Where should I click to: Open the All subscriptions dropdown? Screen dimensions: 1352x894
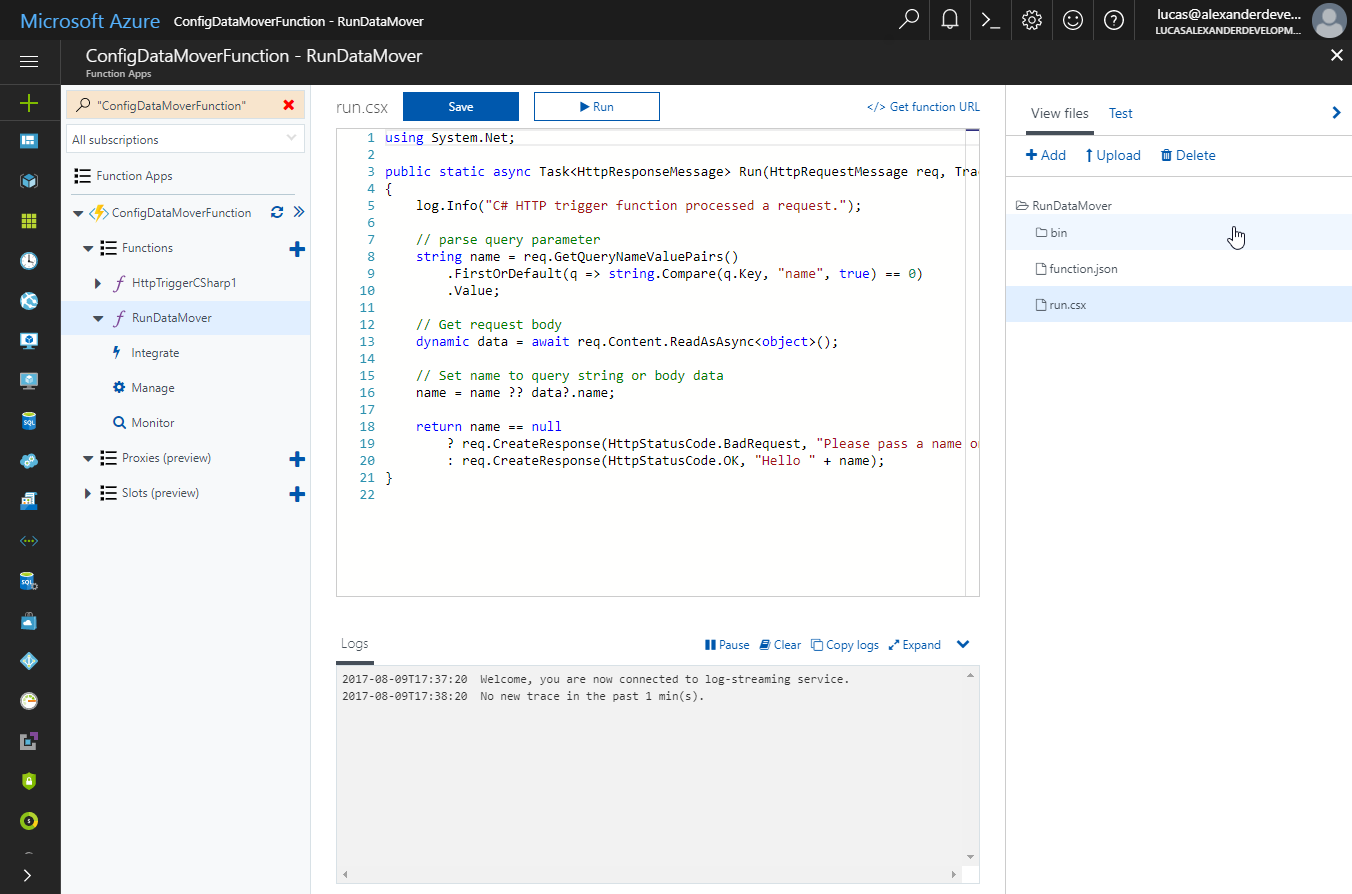click(x=185, y=139)
